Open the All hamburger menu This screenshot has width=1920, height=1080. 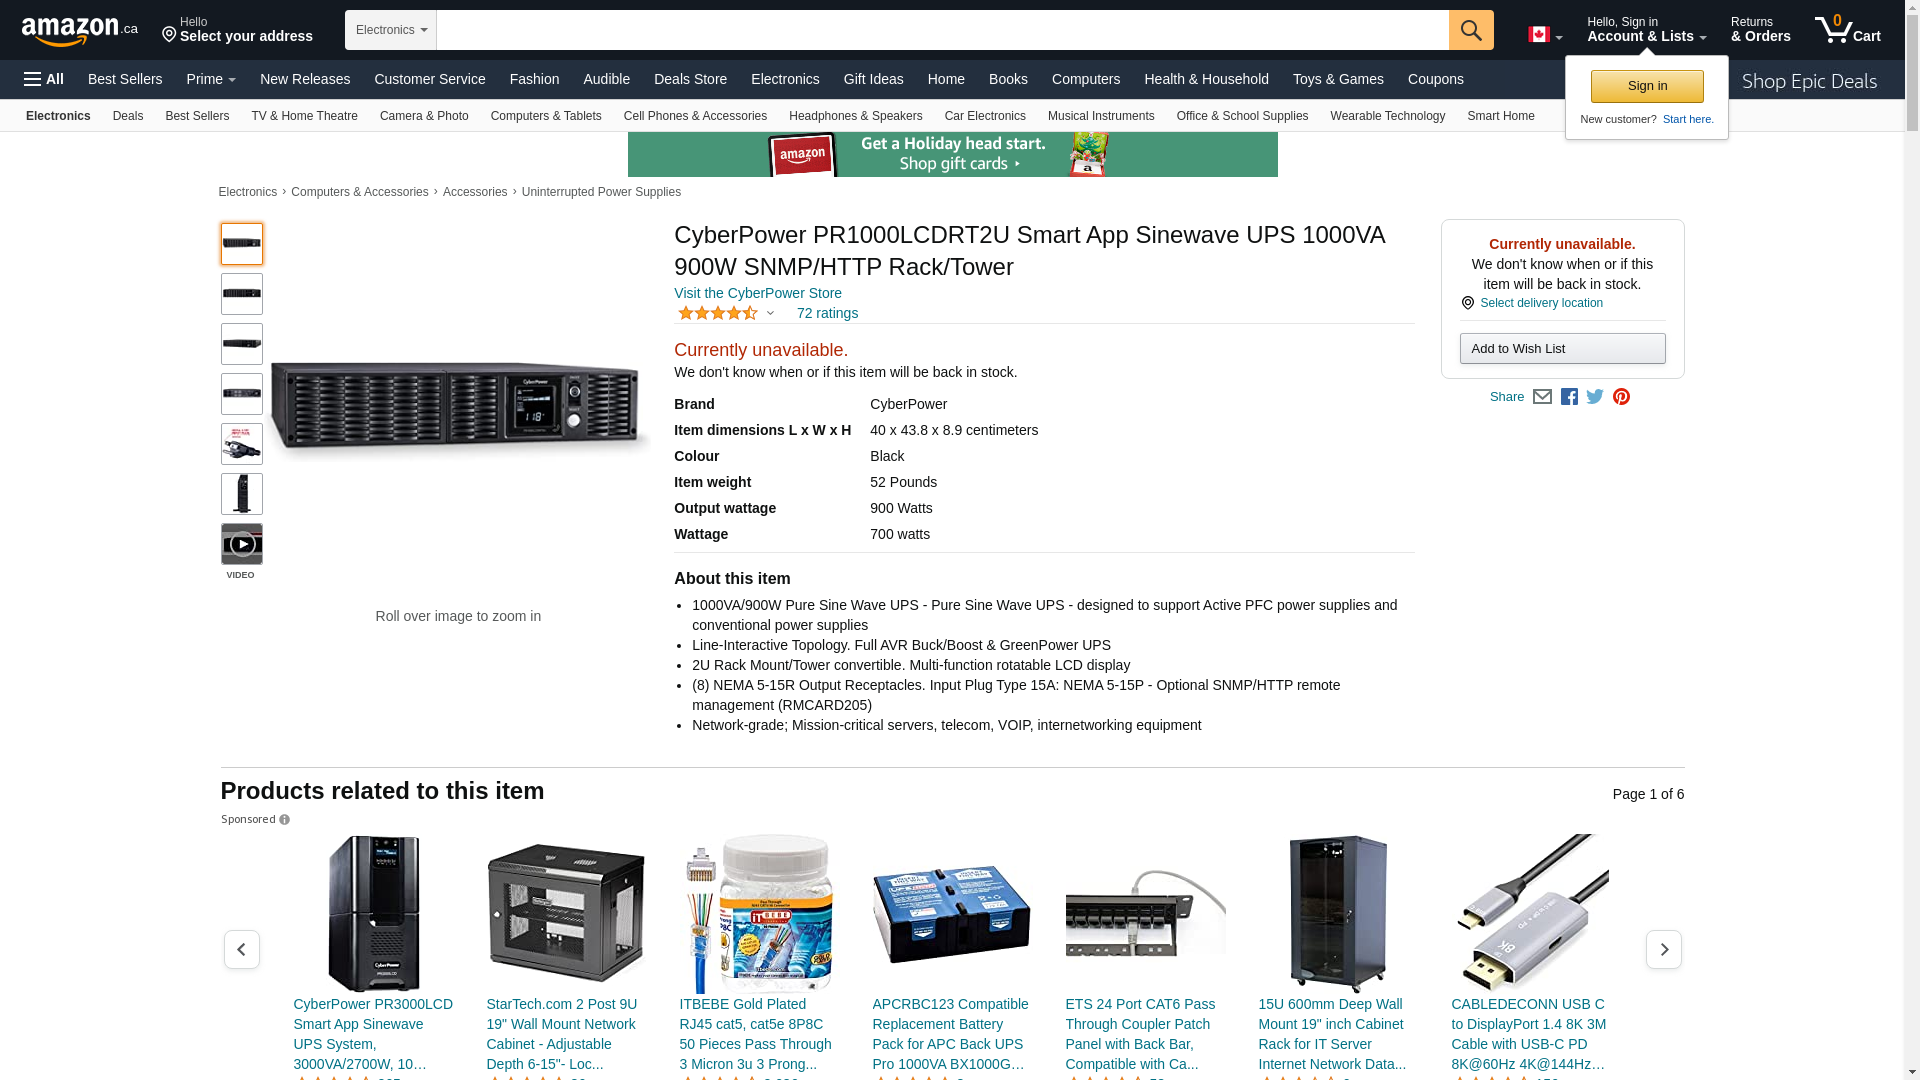44,79
